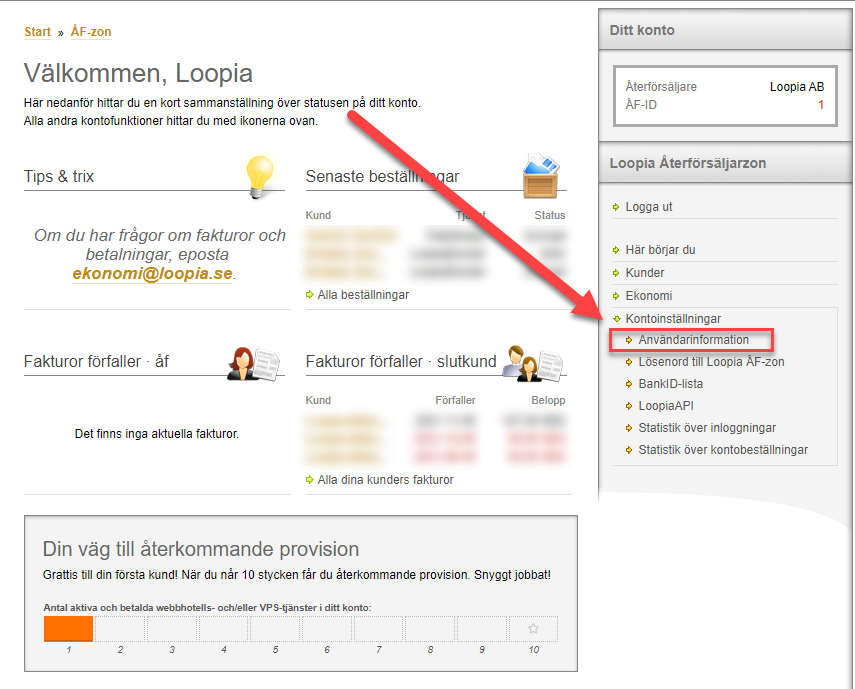855x689 pixels.
Task: Select Kunder in the sidebar menu
Action: [645, 273]
